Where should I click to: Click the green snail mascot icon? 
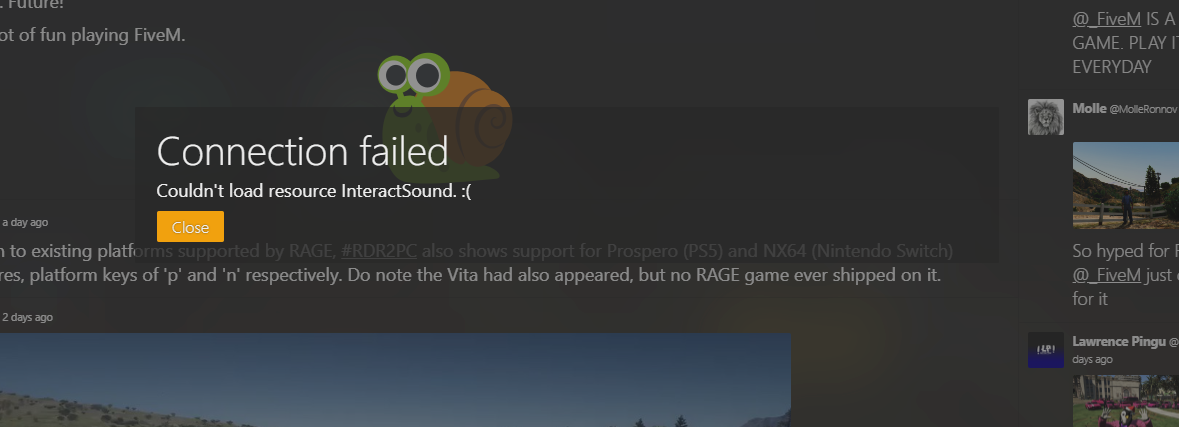(x=445, y=117)
